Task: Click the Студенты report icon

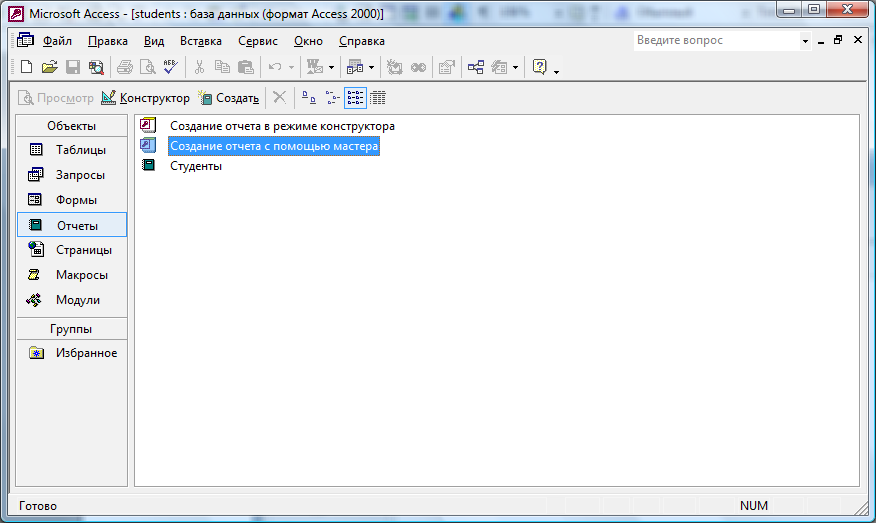Action: pos(148,165)
